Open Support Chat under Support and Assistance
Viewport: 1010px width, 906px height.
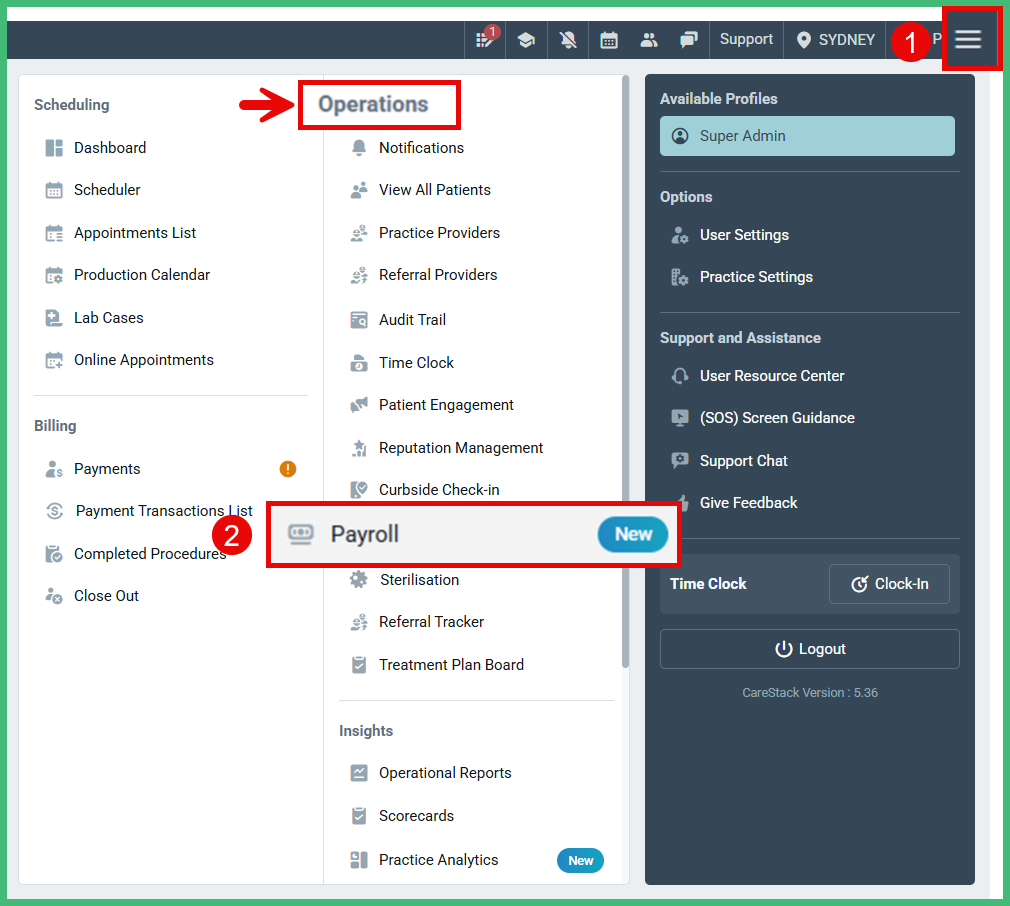742,460
